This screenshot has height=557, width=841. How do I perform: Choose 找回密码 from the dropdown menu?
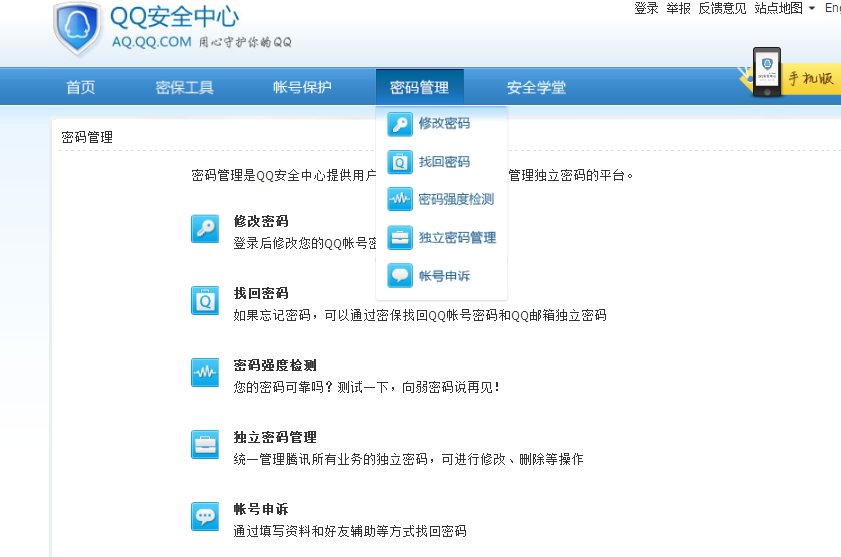(x=444, y=162)
